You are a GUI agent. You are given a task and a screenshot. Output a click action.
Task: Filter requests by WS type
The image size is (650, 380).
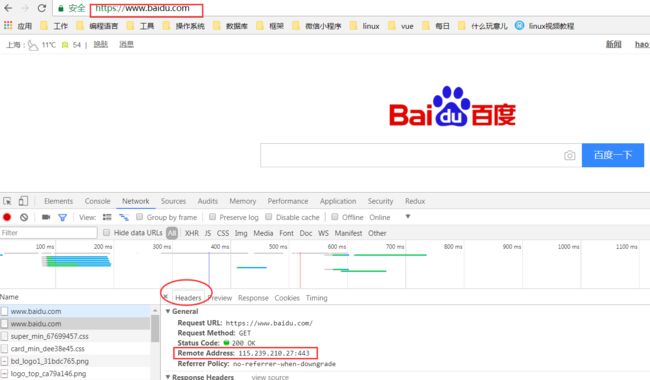click(323, 233)
